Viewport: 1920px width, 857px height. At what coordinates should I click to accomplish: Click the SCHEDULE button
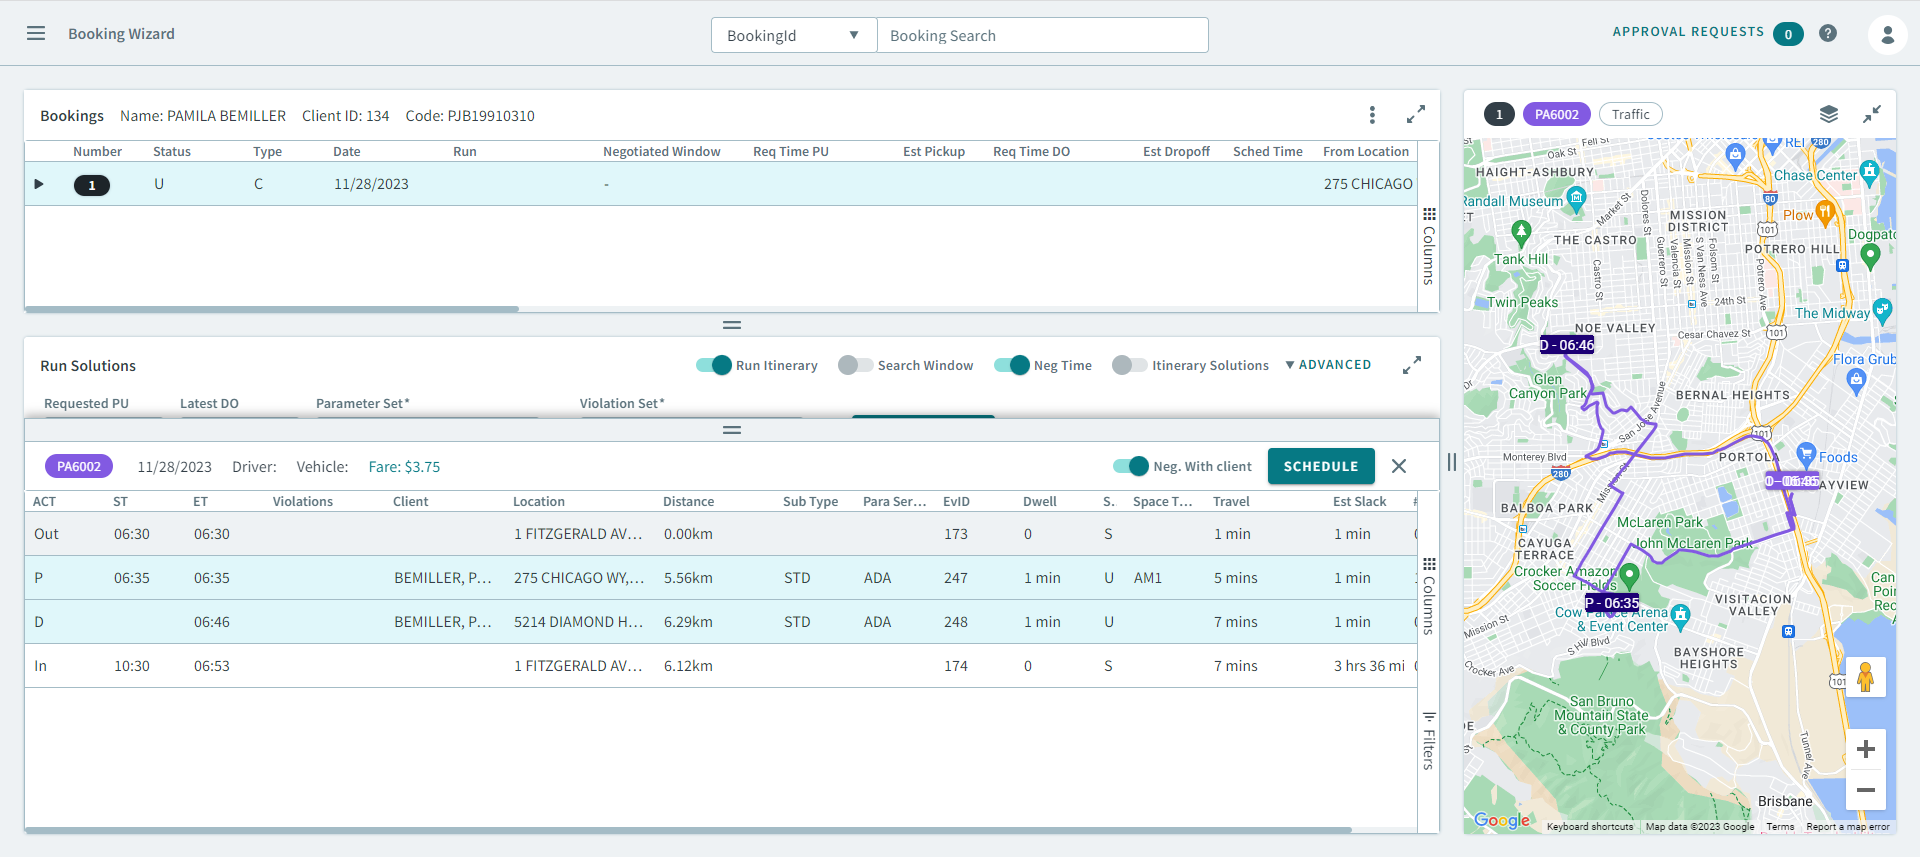(x=1321, y=466)
